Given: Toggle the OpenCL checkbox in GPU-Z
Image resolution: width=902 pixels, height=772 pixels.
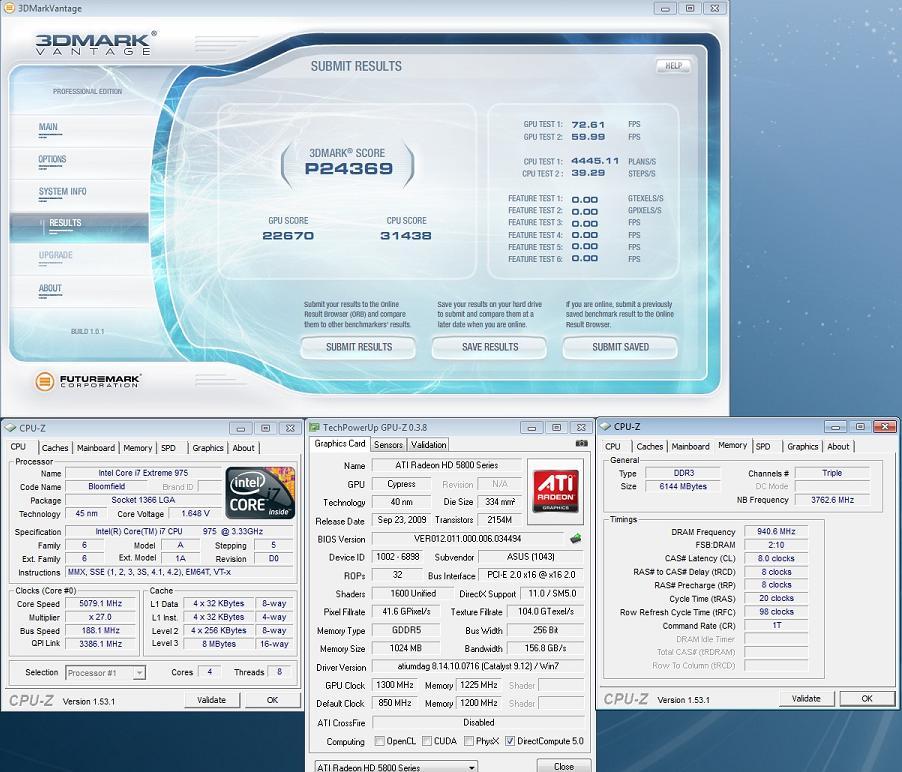Looking at the screenshot, I should click(380, 741).
